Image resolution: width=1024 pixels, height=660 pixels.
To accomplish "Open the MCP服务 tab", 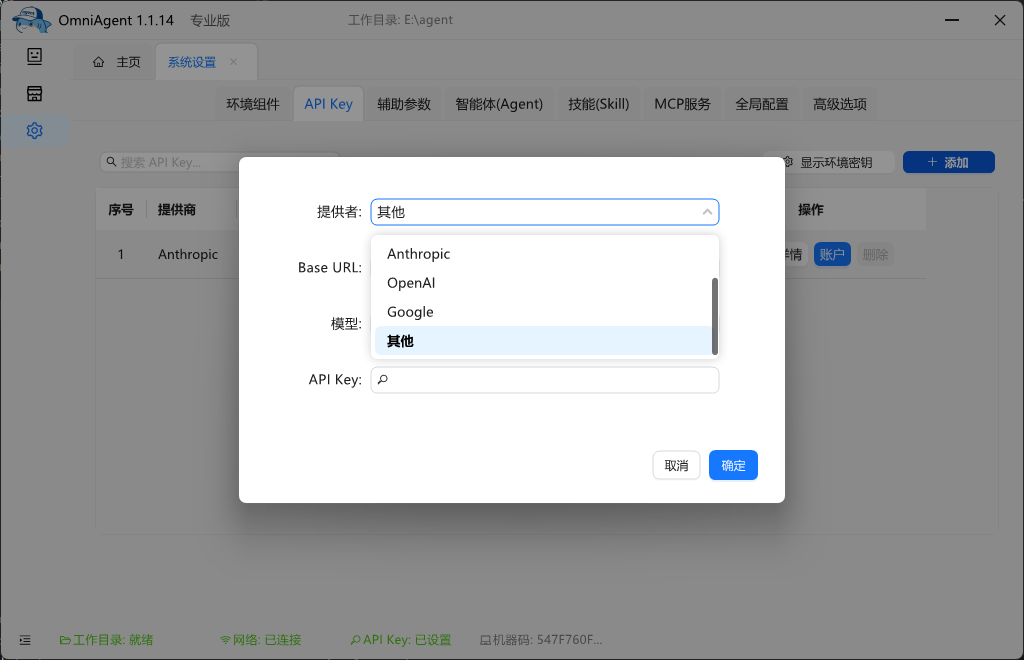I will 682,104.
